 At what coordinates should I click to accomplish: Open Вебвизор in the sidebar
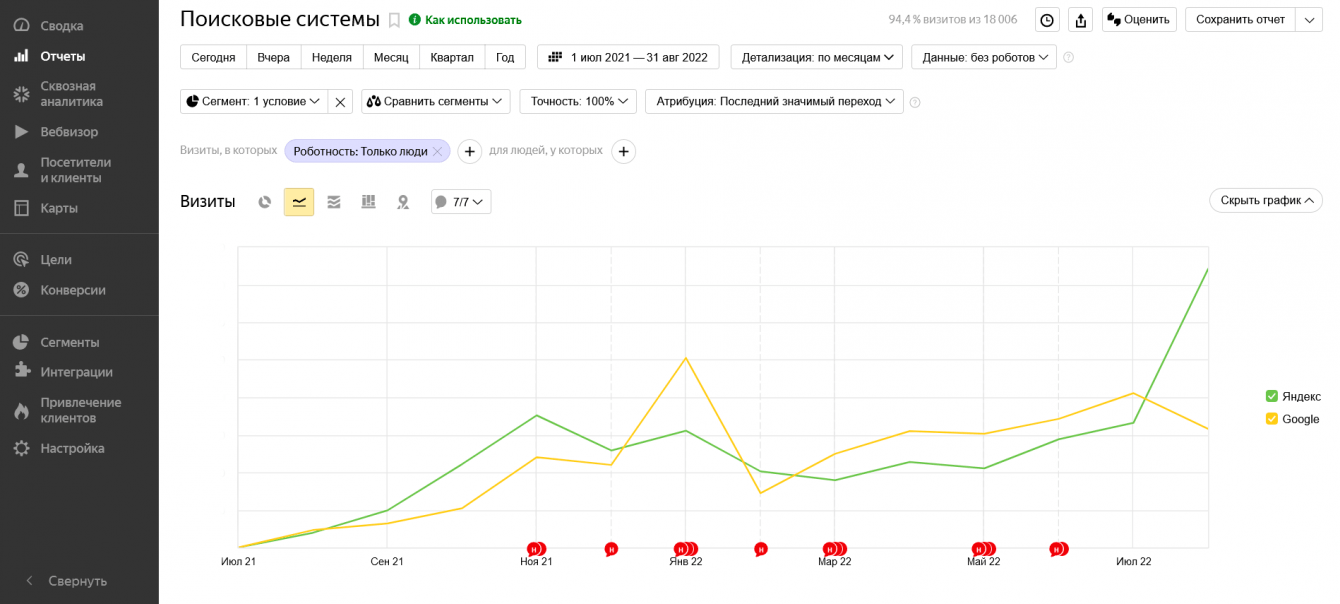(x=69, y=132)
